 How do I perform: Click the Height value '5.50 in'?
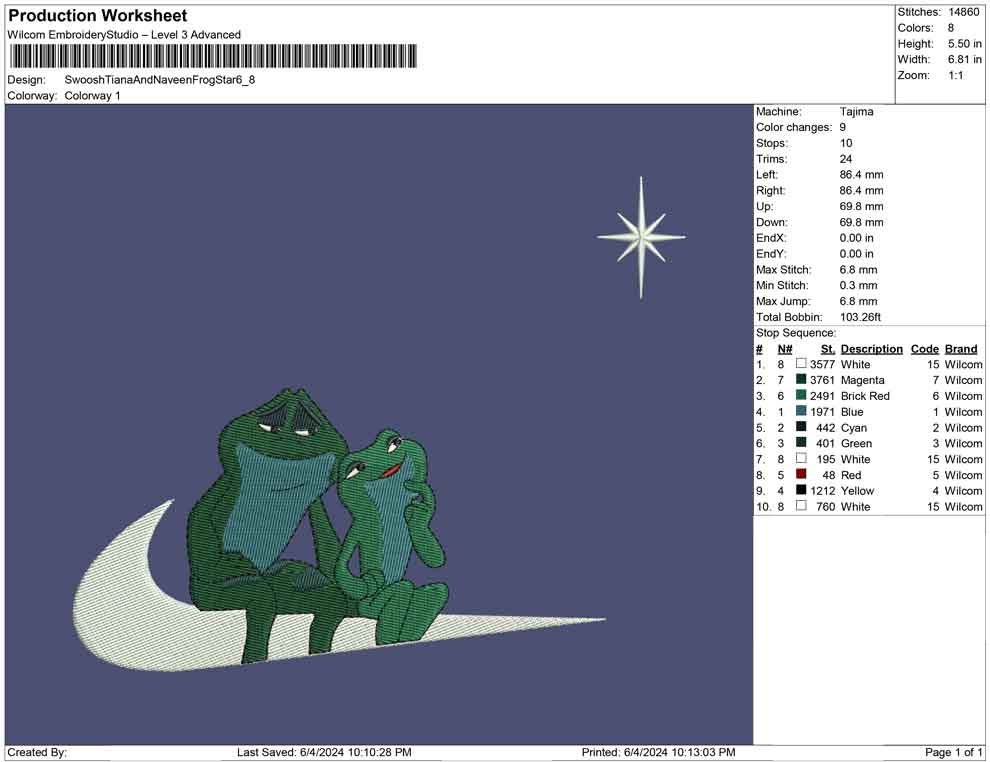tap(965, 44)
